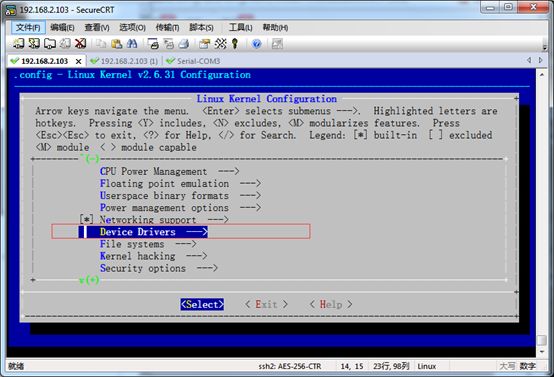Click the terminal scrollbar down arrow

[x=542, y=352]
